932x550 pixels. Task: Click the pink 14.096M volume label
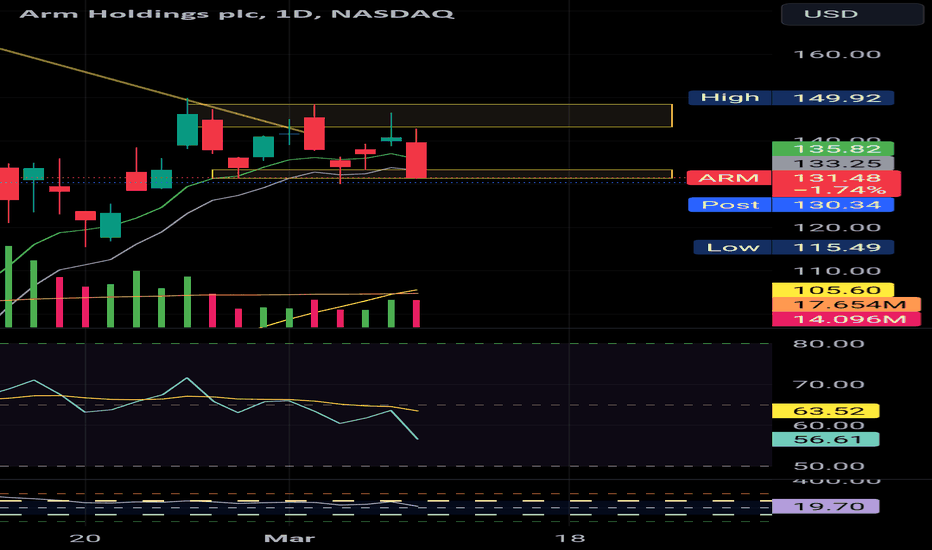[846, 319]
